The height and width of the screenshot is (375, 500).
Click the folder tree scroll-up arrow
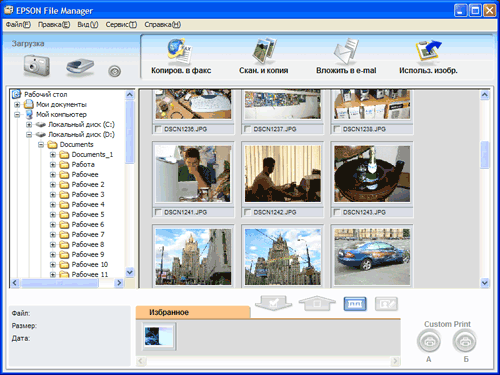pyautogui.click(x=130, y=95)
